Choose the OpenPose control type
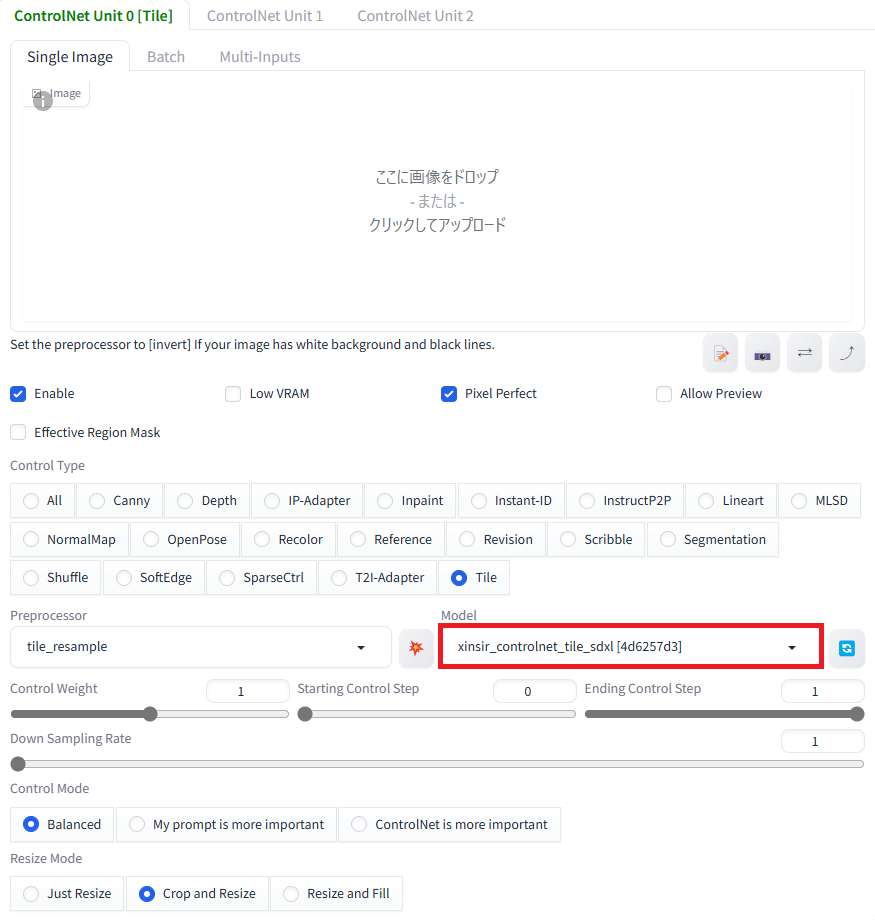The image size is (875, 920). coord(185,539)
